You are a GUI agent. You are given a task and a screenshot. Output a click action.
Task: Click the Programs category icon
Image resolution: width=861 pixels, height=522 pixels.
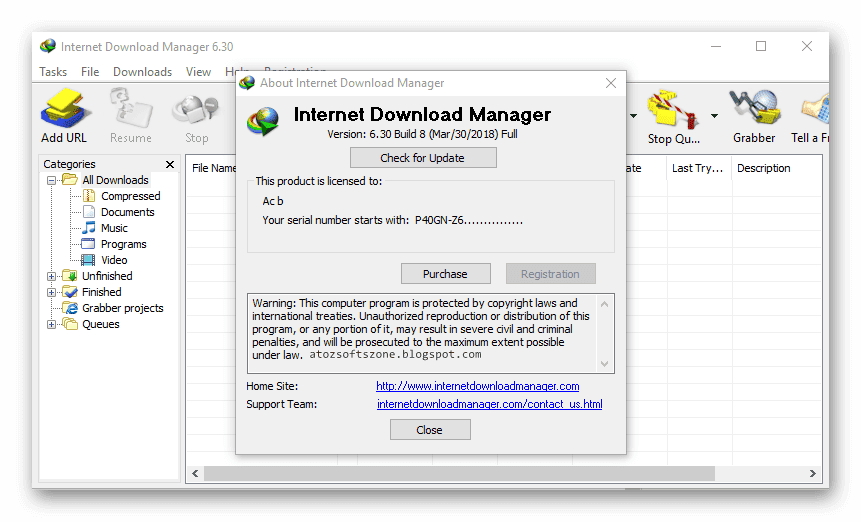(88, 244)
